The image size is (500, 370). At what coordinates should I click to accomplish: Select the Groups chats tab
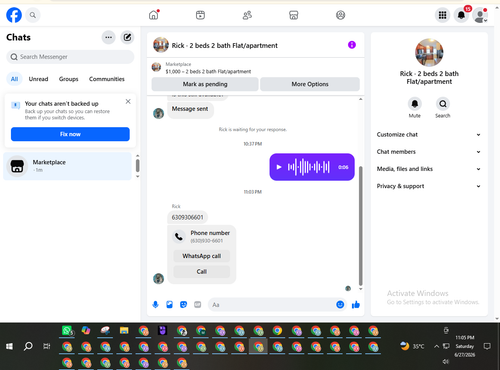click(x=68, y=79)
